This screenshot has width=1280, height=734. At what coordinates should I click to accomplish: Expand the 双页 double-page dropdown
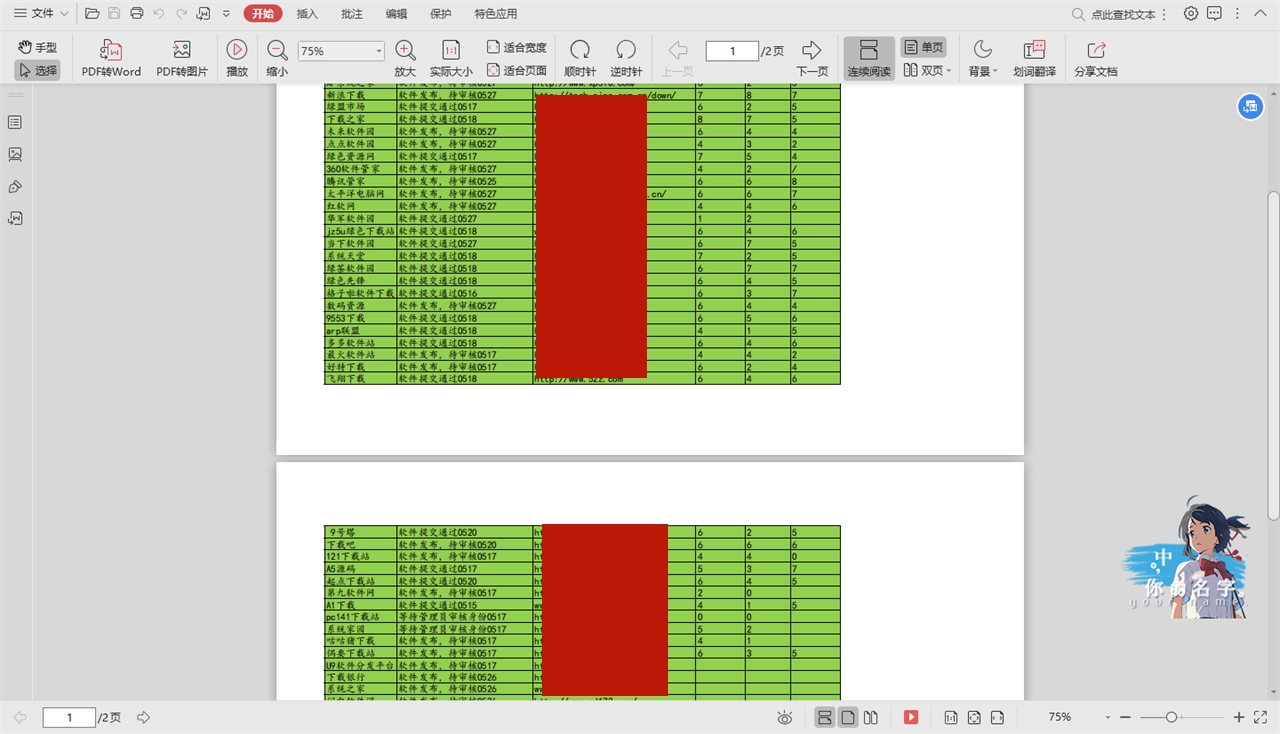click(x=946, y=71)
